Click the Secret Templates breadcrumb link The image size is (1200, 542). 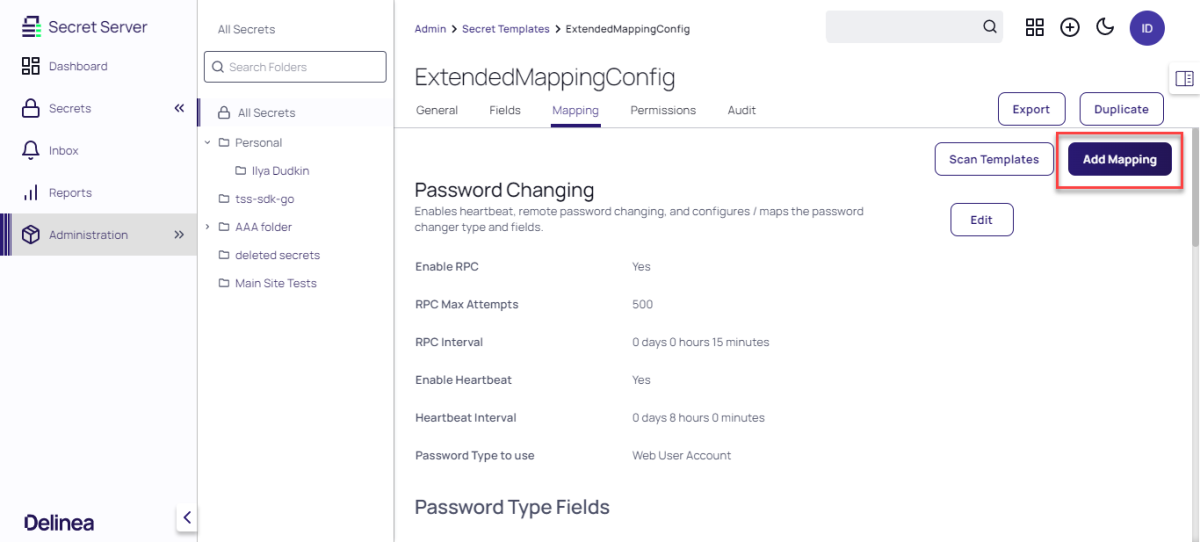coord(505,29)
